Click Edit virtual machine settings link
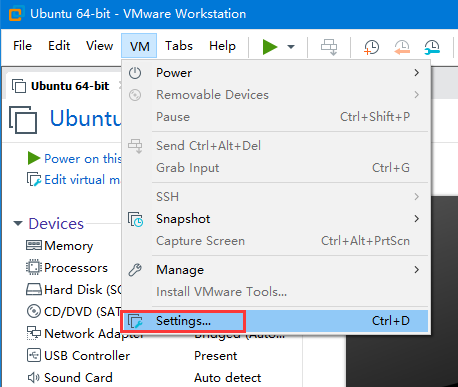 coord(82,180)
